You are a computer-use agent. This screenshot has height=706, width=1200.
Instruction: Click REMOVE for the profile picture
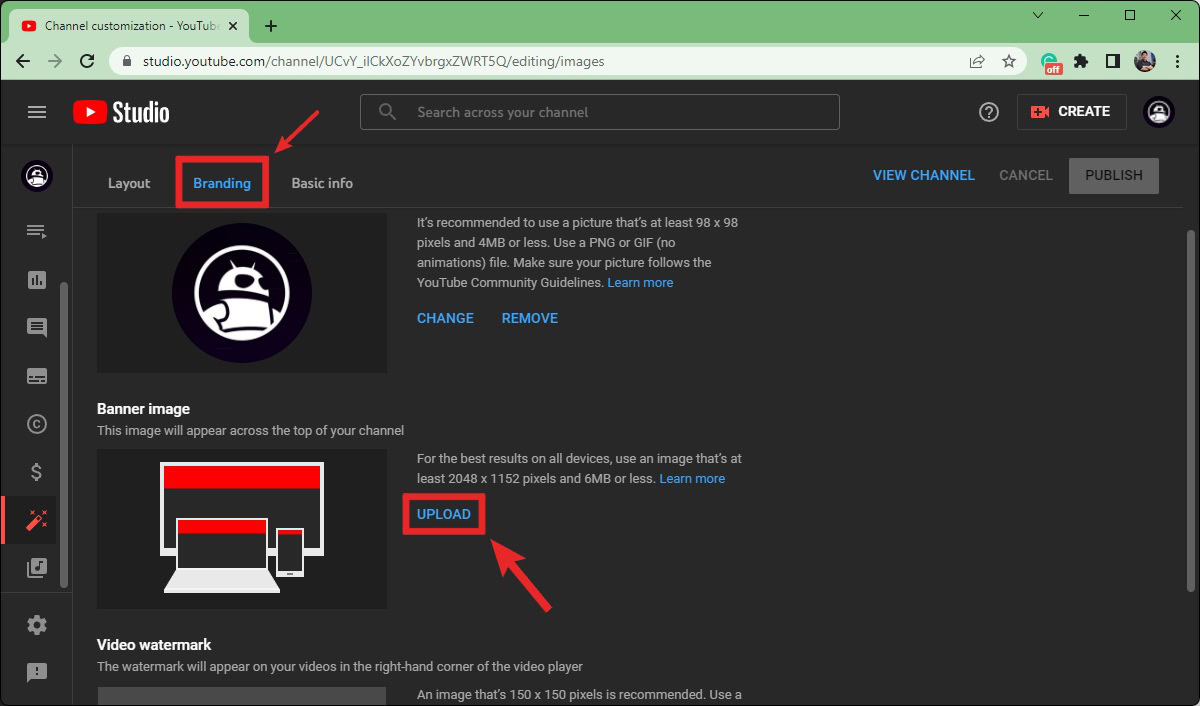[x=530, y=318]
